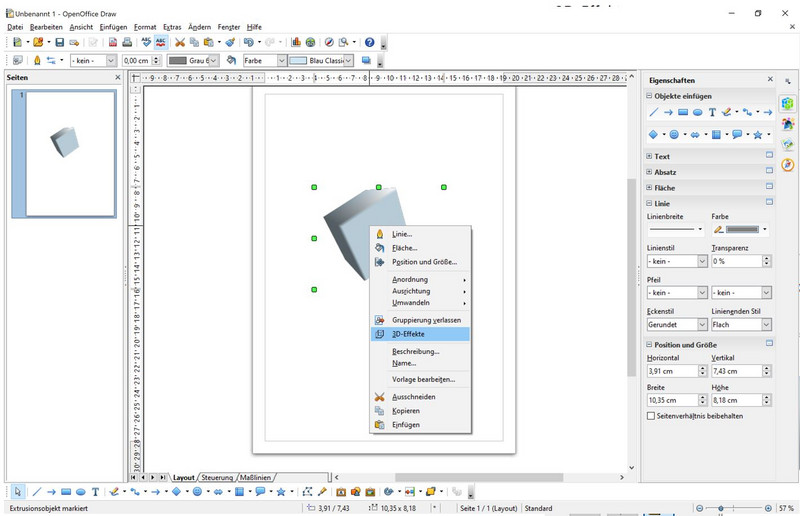Screen dimensions: 800x516
Task: Open the Navigator compass icon in sidebar
Action: 788,164
